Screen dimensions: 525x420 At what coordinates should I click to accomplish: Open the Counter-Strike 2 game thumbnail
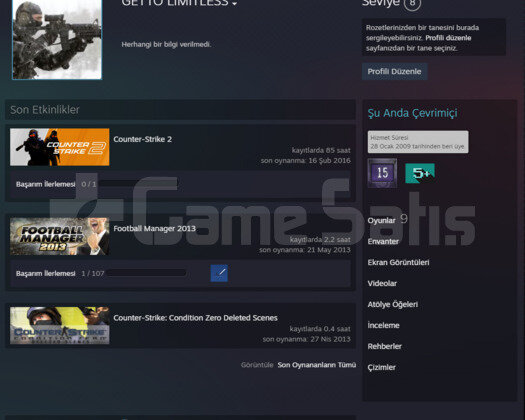click(x=60, y=147)
